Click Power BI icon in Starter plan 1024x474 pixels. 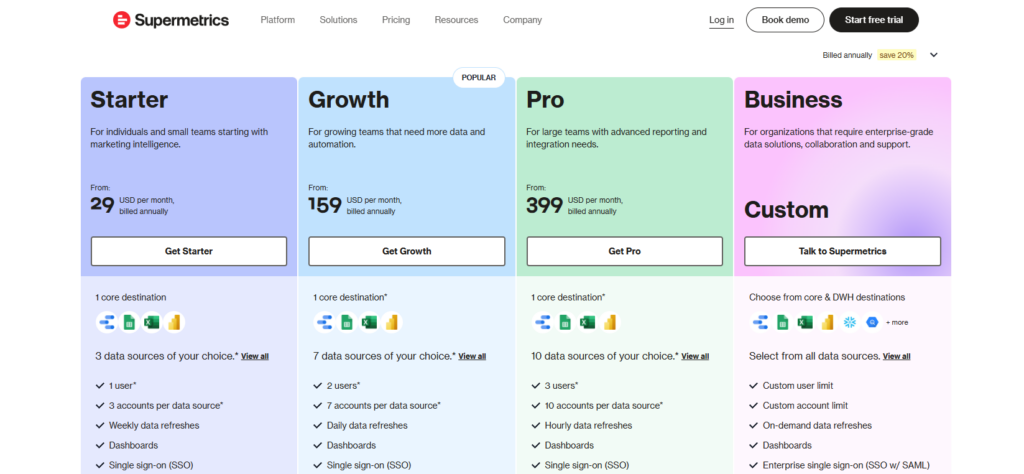pos(175,322)
